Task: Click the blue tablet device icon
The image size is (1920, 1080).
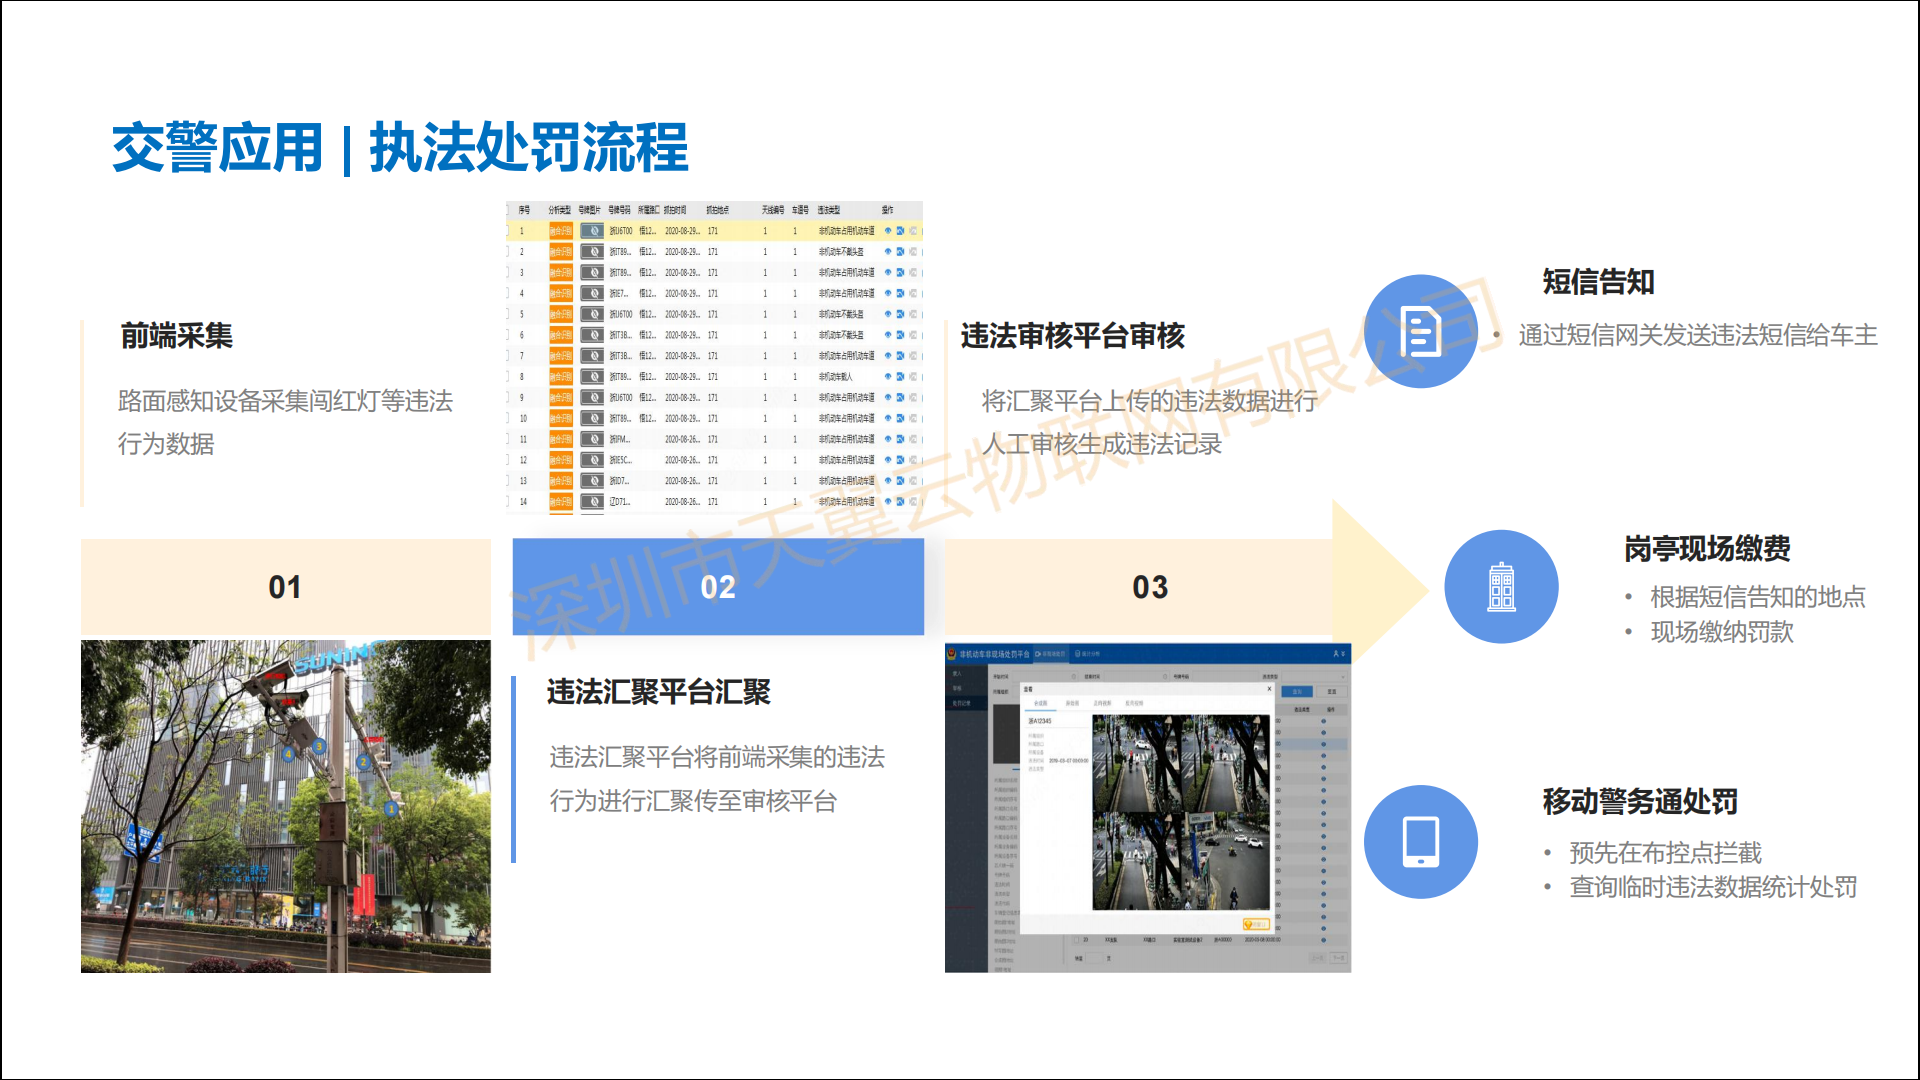Action: click(x=1420, y=841)
